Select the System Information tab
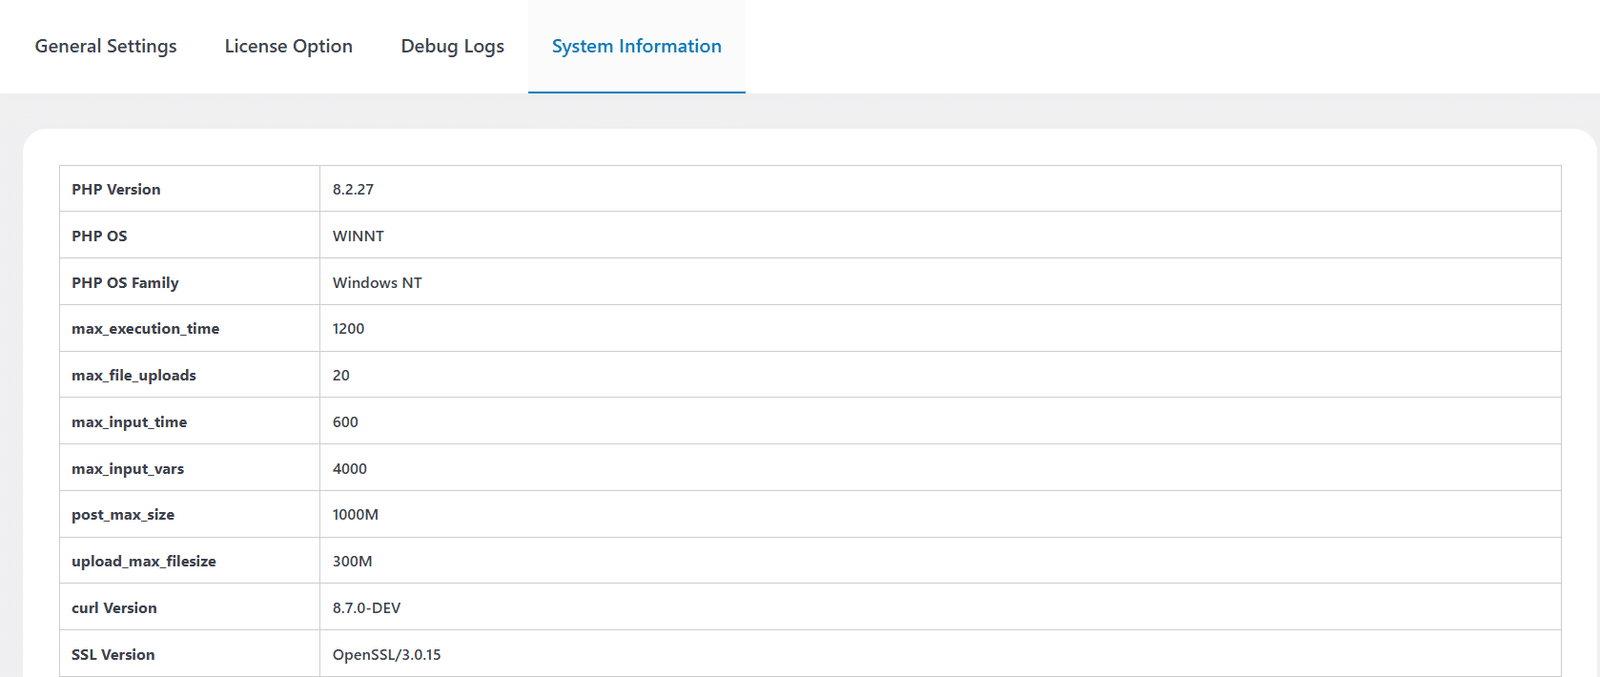 (636, 46)
